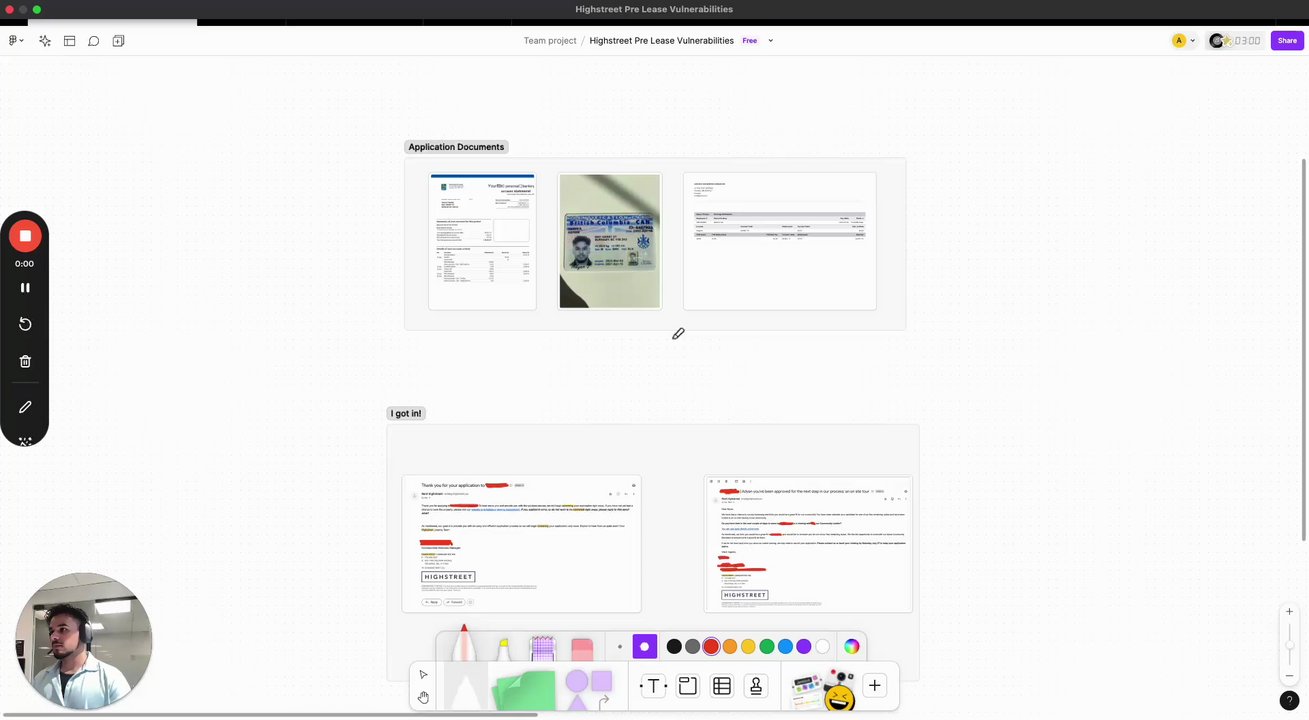Open the comments speech bubble icon

click(x=94, y=41)
